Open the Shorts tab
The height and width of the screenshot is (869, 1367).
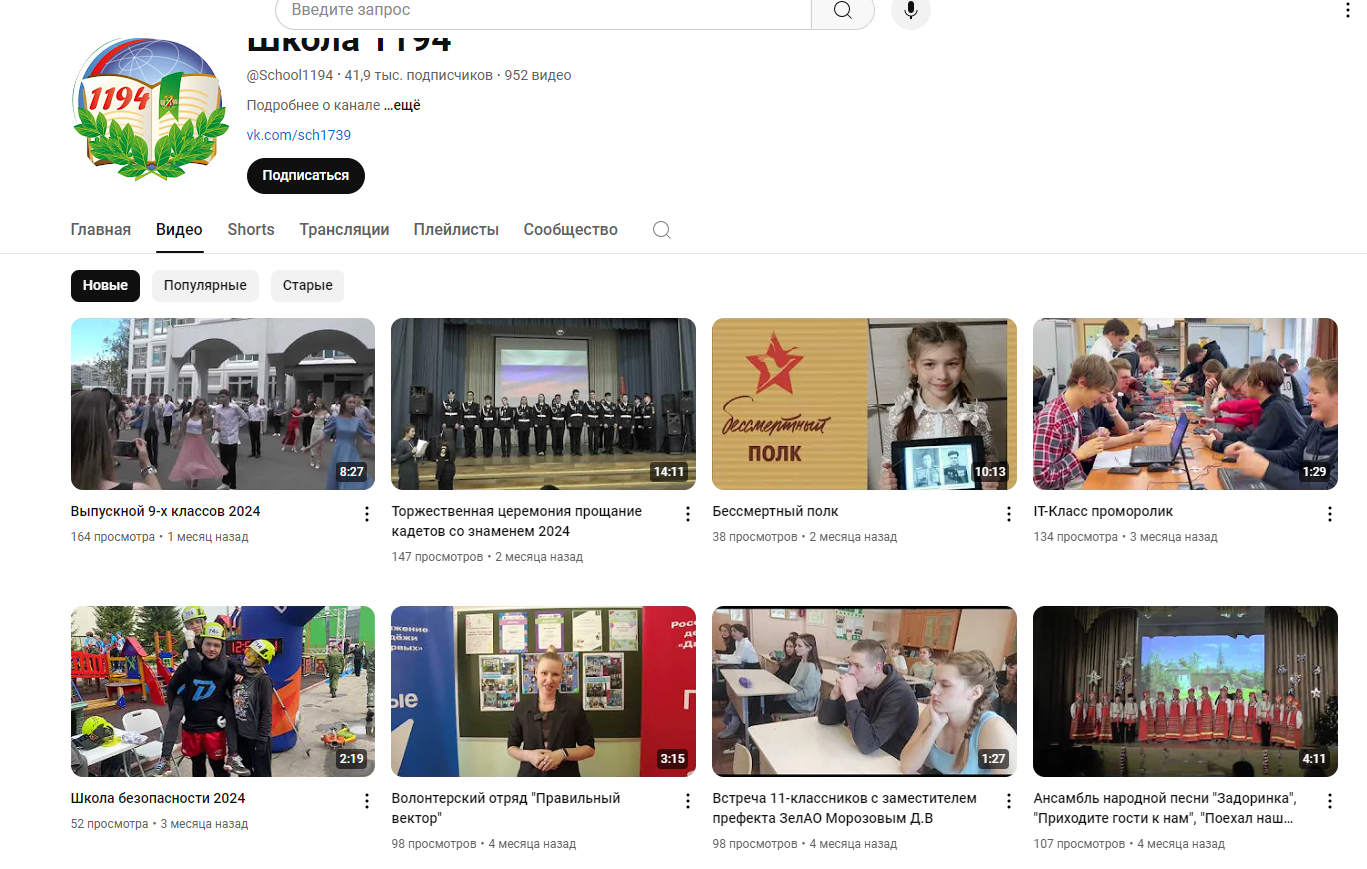[x=251, y=230]
